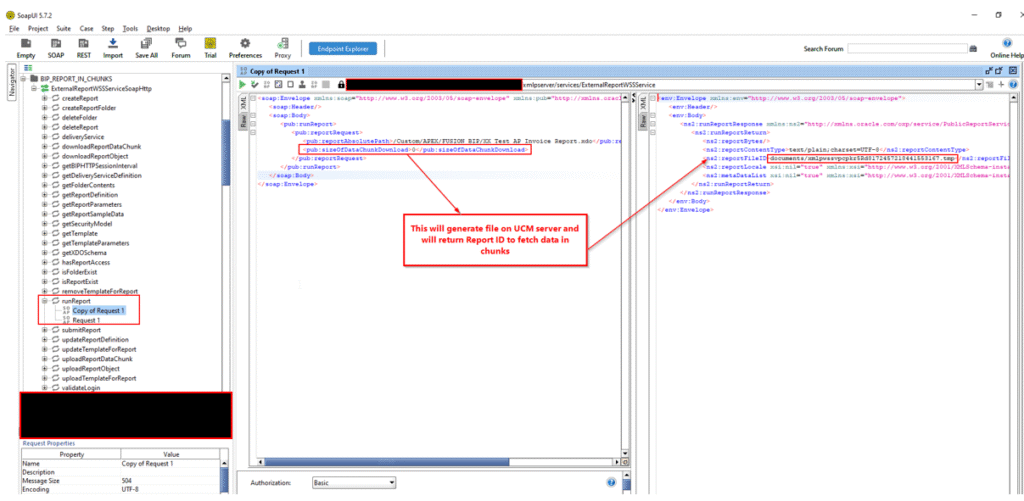The image size is (1024, 501).
Task: Open the Forum toolbar icon
Action: click(x=180, y=43)
